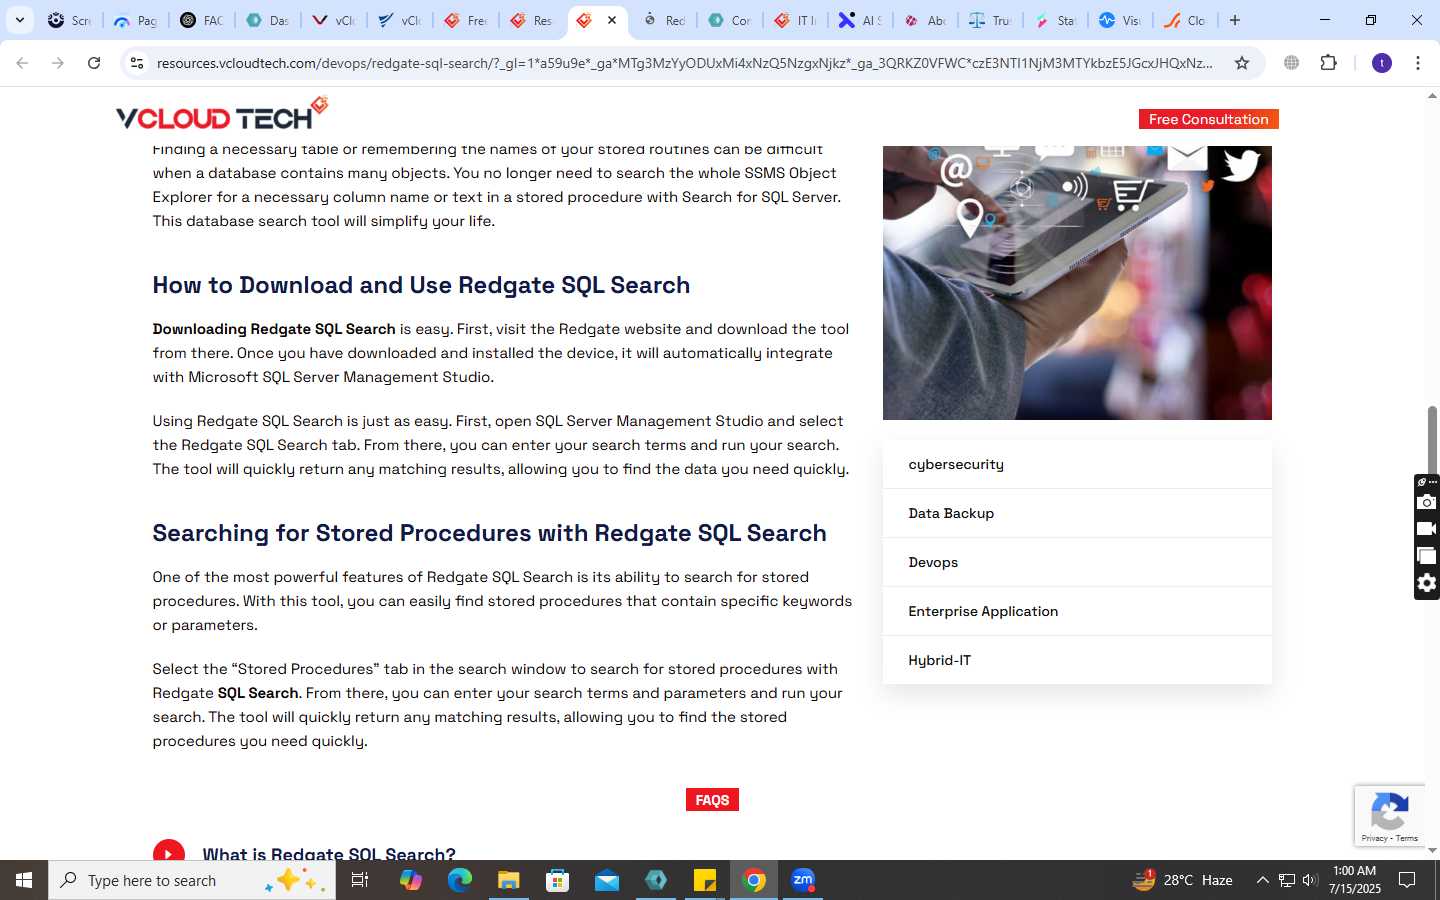
Task: Click the reCAPTCHA badge
Action: tap(1390, 815)
